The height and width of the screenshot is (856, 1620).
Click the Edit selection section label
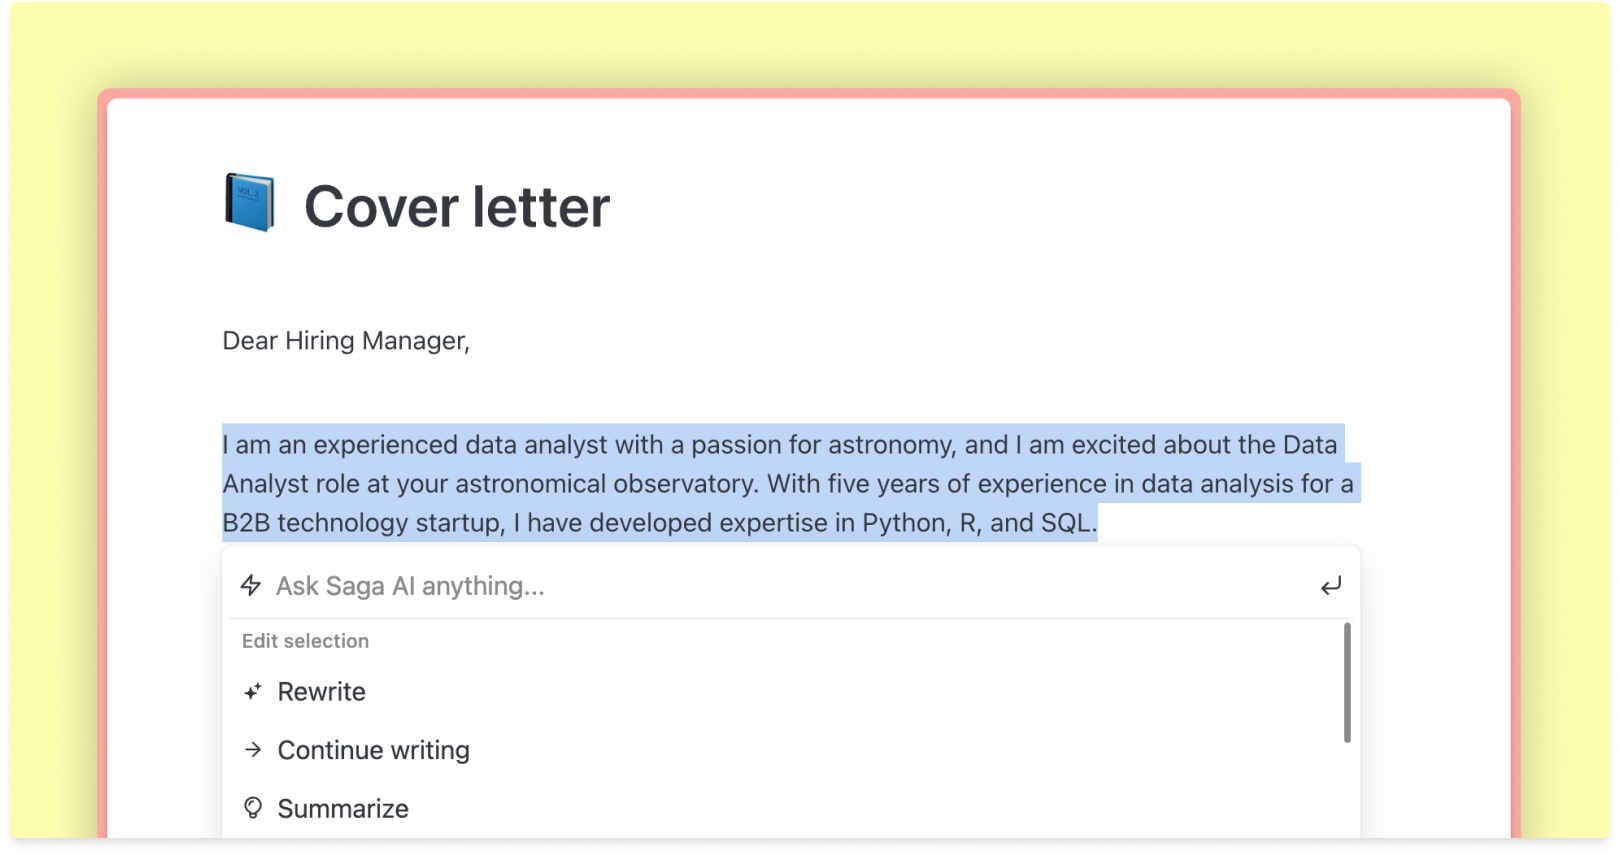coord(305,641)
